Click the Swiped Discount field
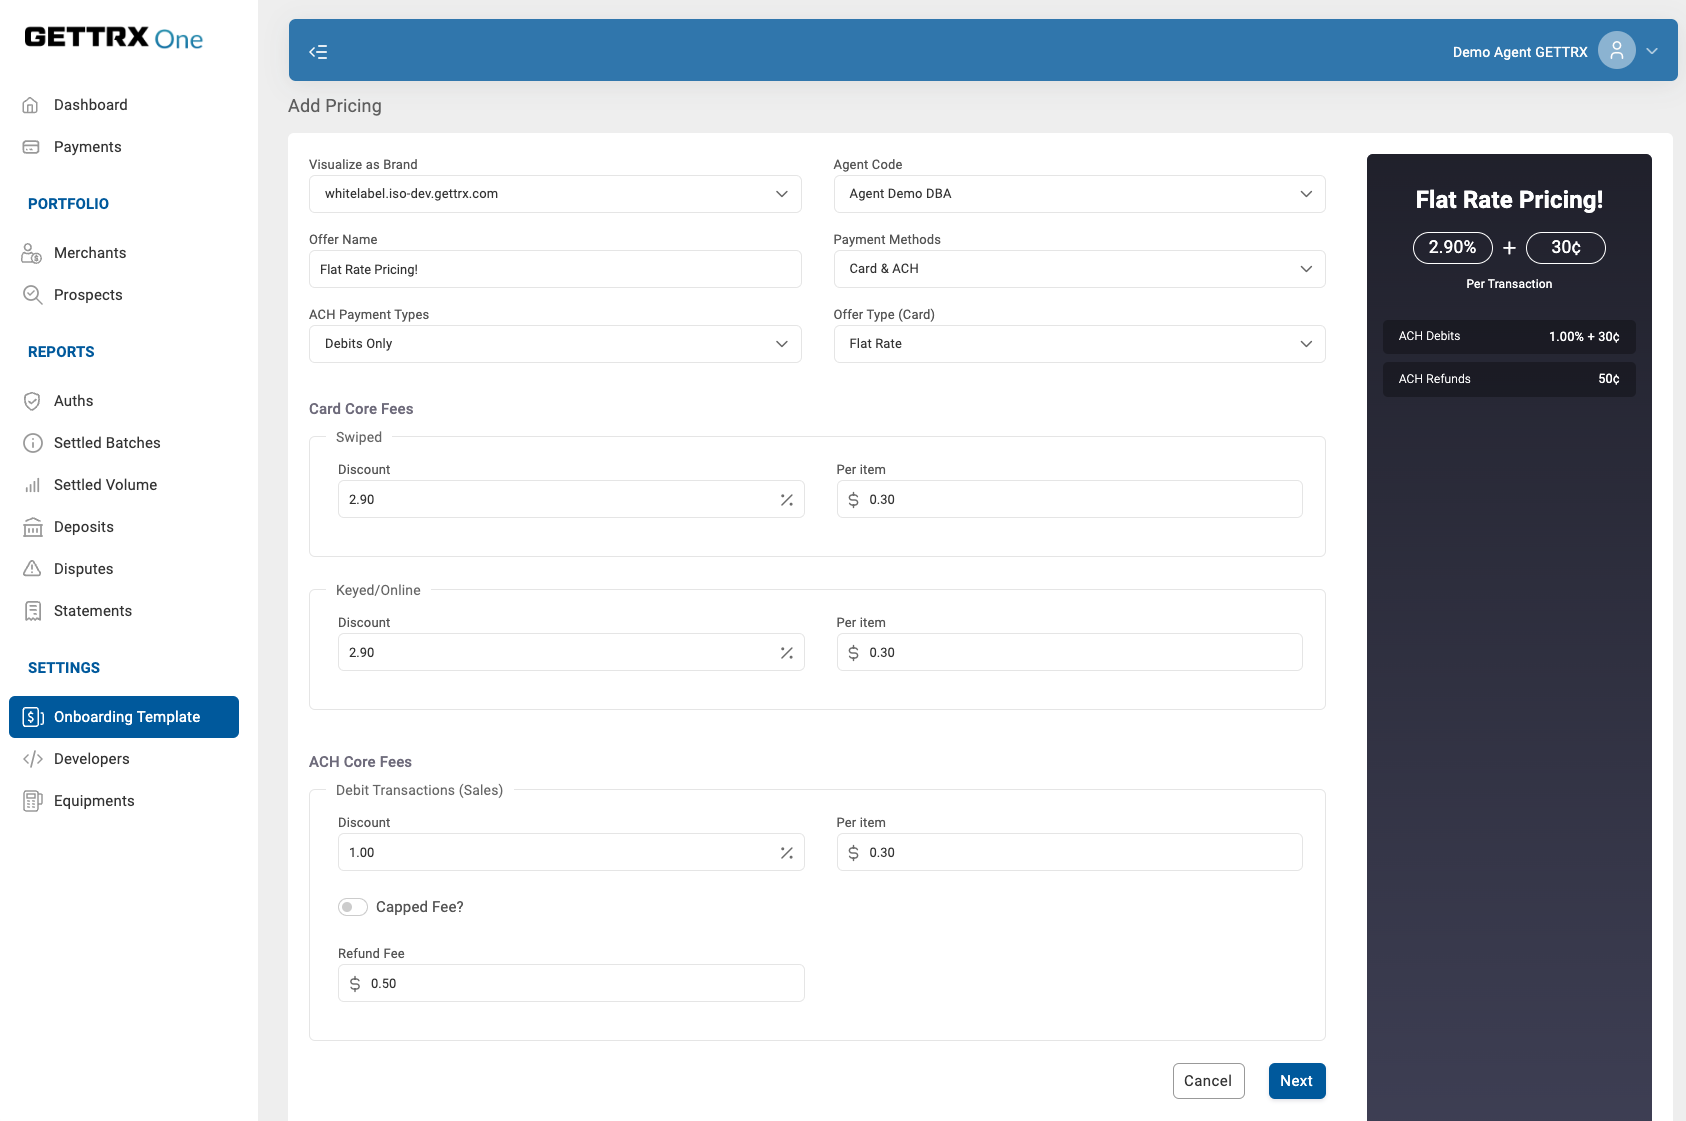 pos(571,499)
